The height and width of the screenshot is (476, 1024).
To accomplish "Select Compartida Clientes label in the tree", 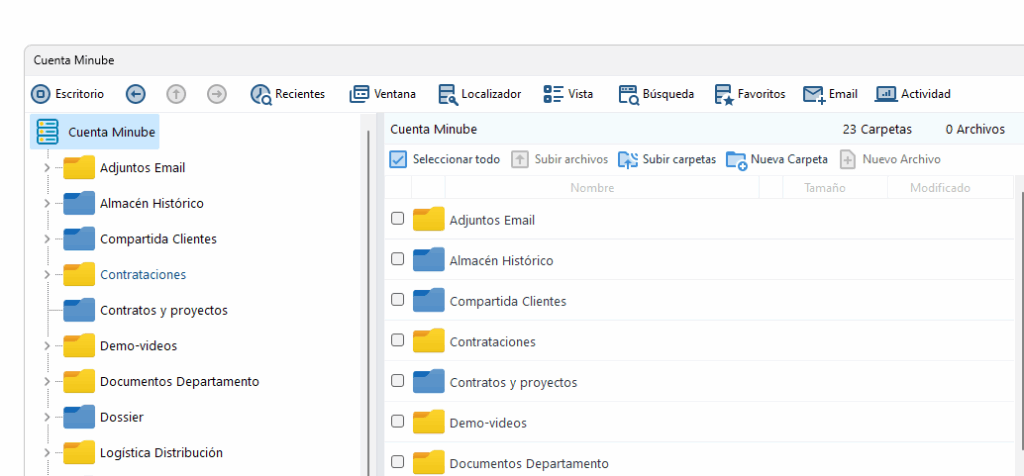I will (158, 239).
